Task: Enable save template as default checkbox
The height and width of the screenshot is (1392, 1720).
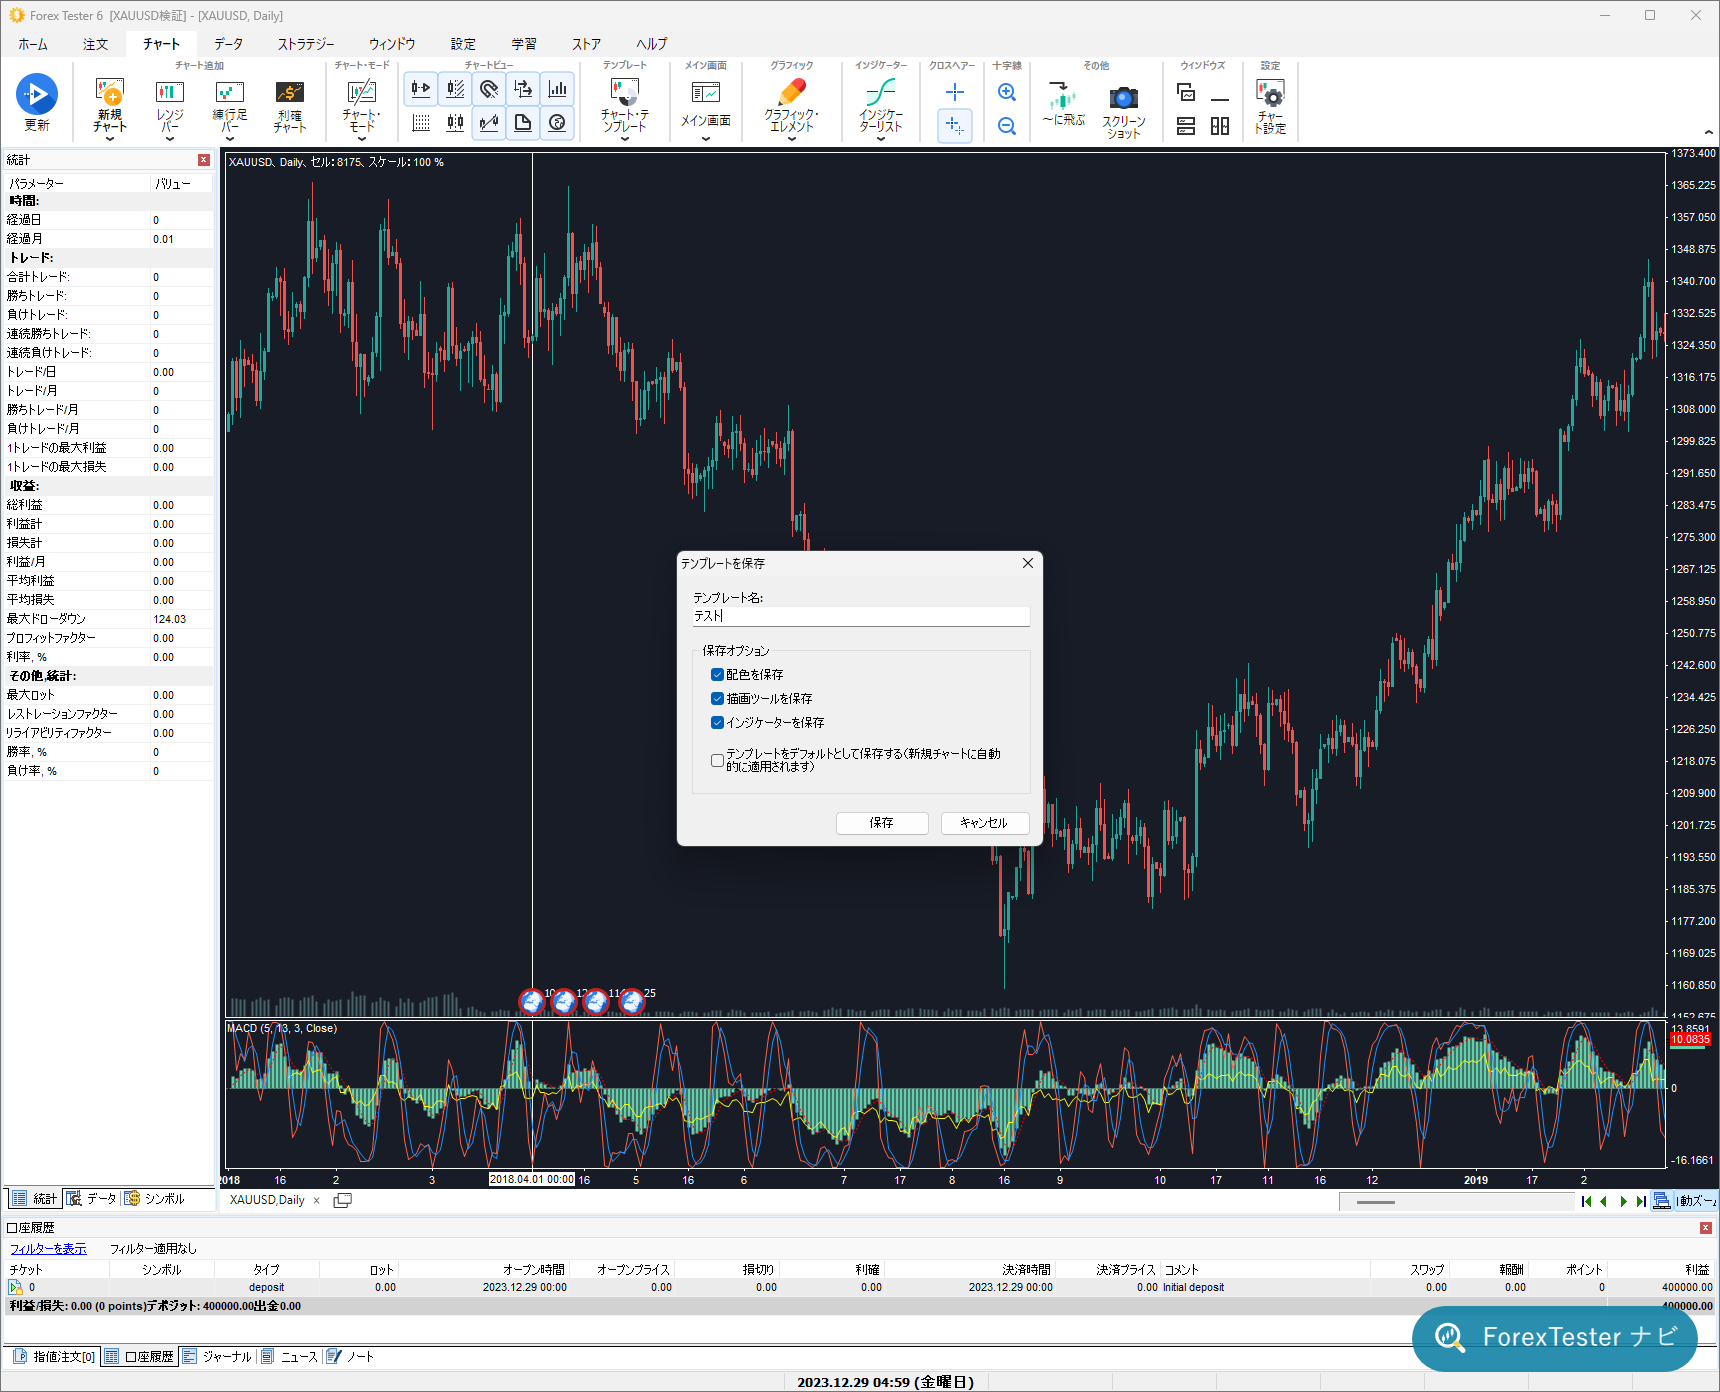Action: (x=717, y=760)
